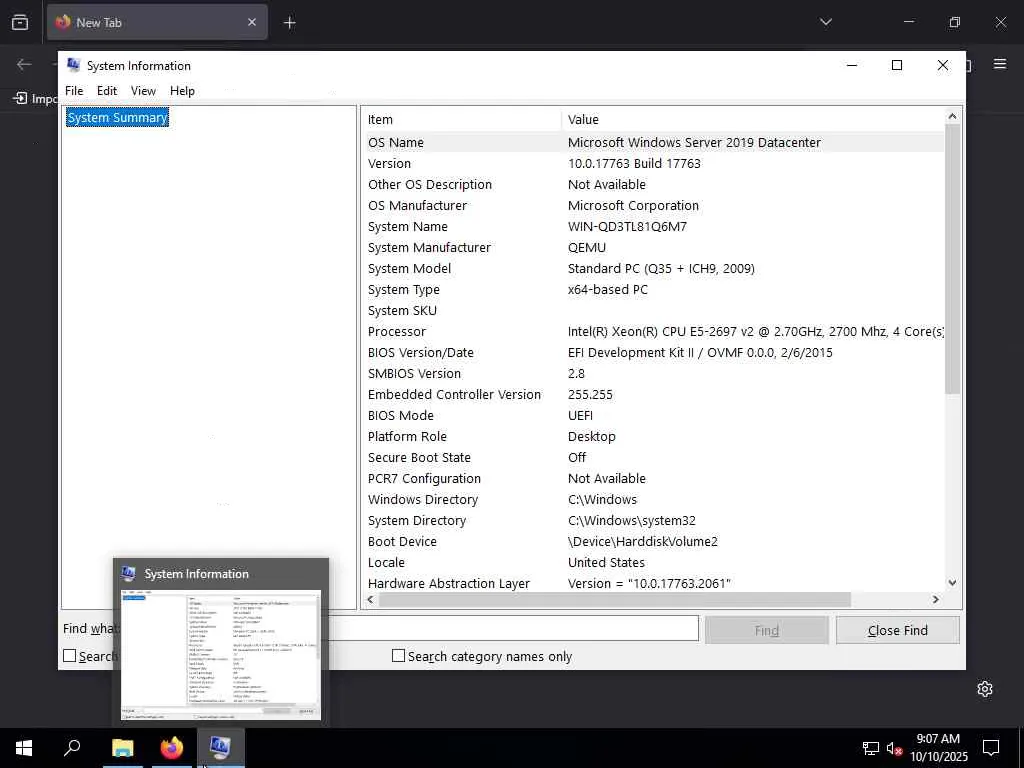Open Firefox tab overview icon
The height and width of the screenshot is (768, 1024).
click(x=20, y=22)
